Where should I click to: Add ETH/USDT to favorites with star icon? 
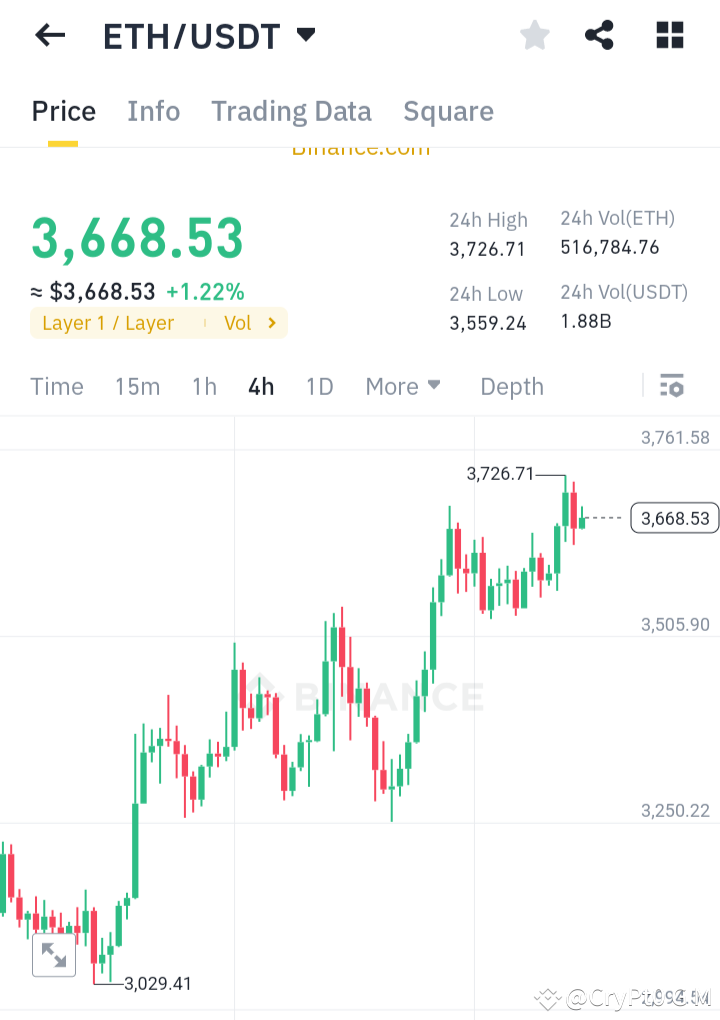tap(534, 34)
